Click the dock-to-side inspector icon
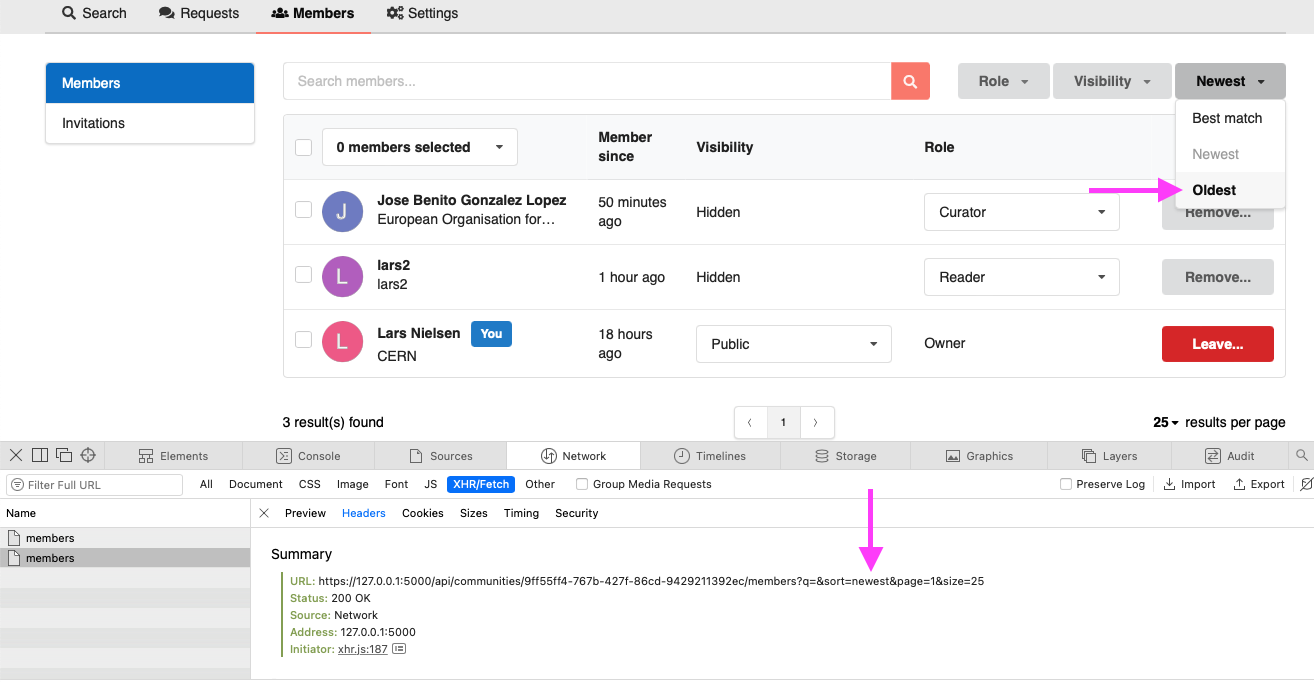The image size is (1314, 682). [x=39, y=455]
